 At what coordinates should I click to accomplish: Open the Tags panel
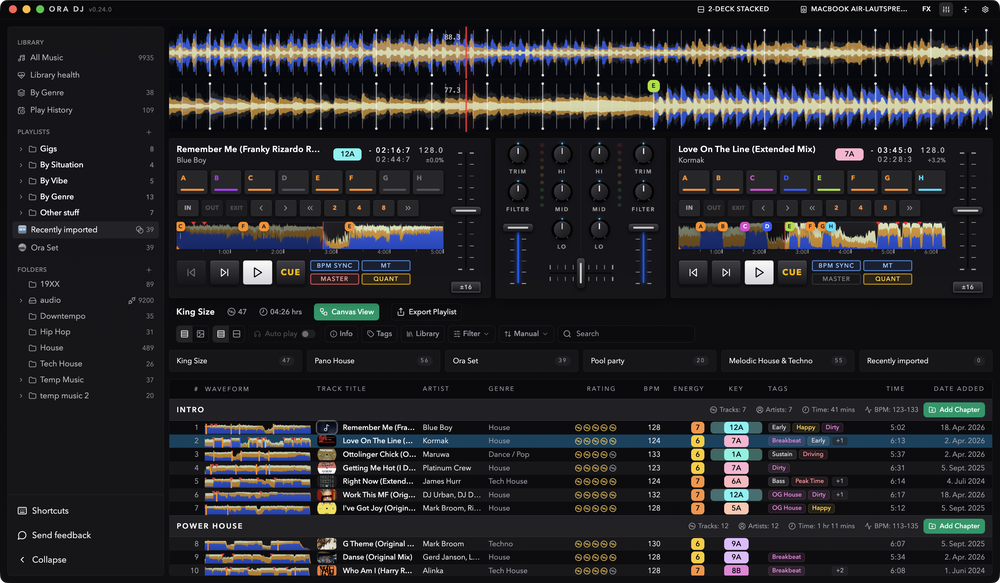tap(379, 334)
